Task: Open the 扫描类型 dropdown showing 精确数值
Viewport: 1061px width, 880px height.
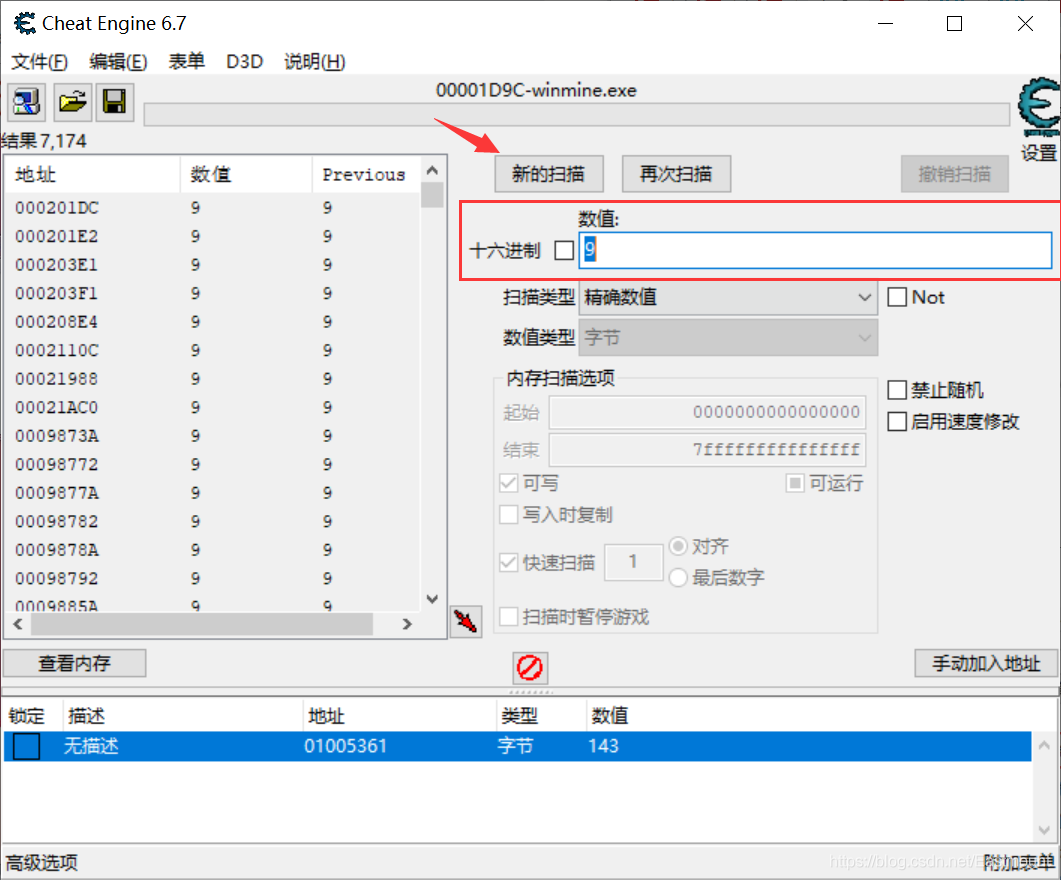Action: 728,298
